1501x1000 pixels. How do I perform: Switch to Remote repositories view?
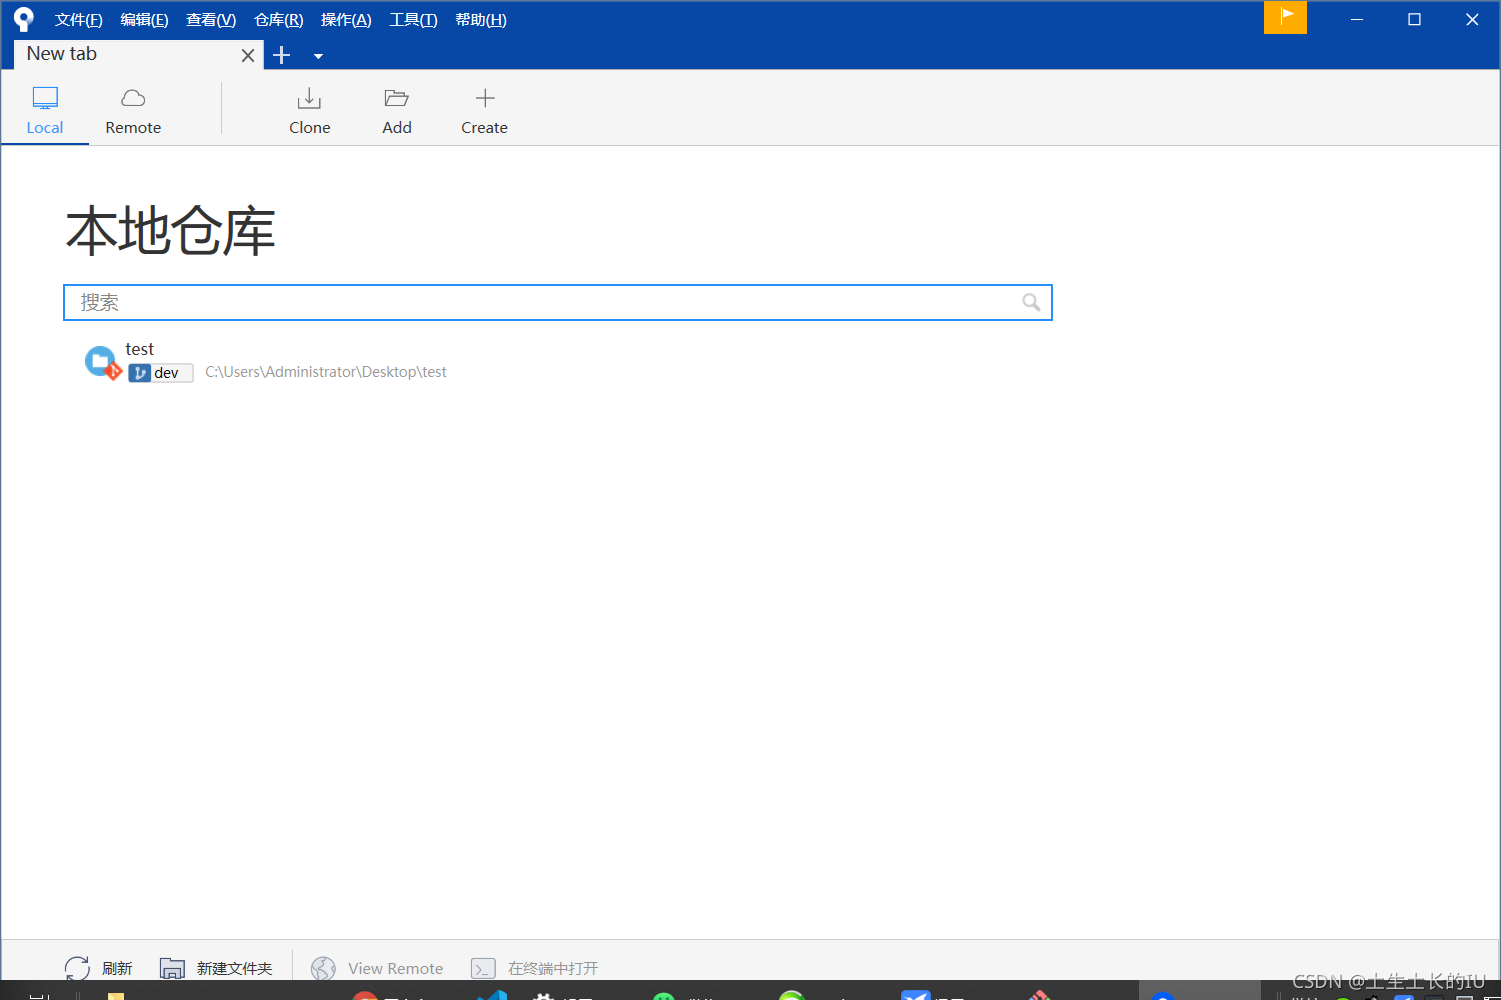pos(133,110)
